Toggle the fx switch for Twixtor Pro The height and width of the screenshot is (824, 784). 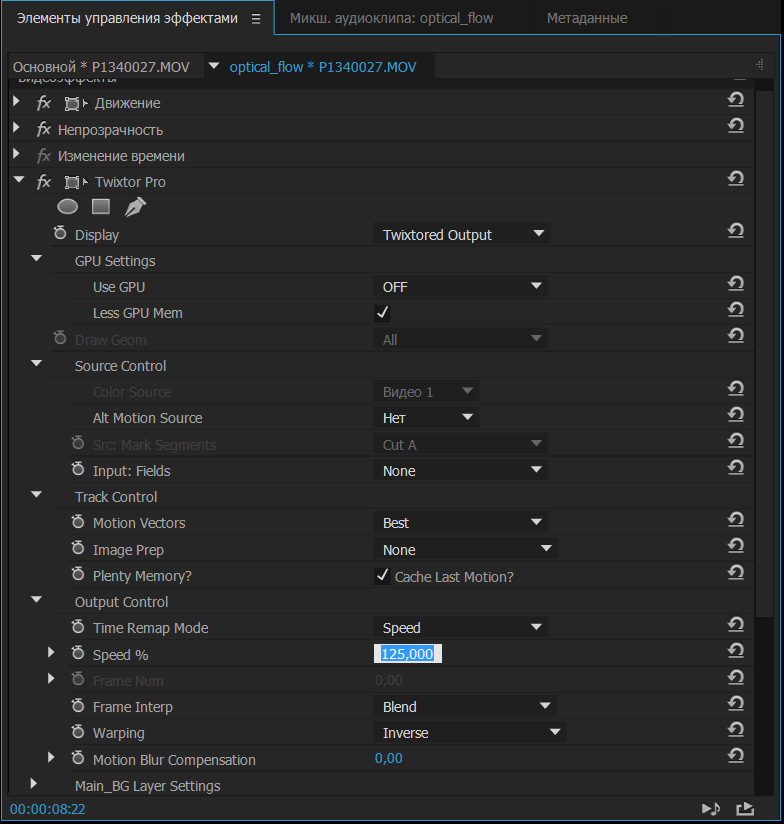pyautogui.click(x=44, y=182)
